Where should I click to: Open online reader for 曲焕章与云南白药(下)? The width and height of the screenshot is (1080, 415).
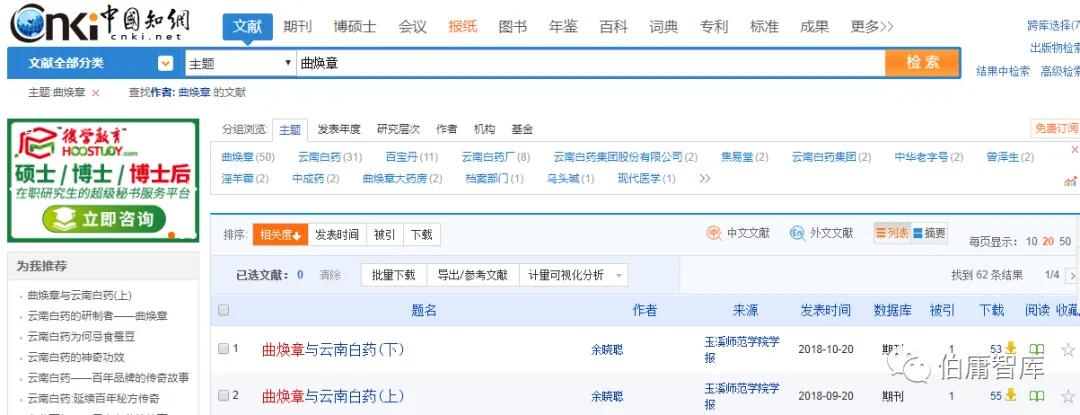(1036, 349)
